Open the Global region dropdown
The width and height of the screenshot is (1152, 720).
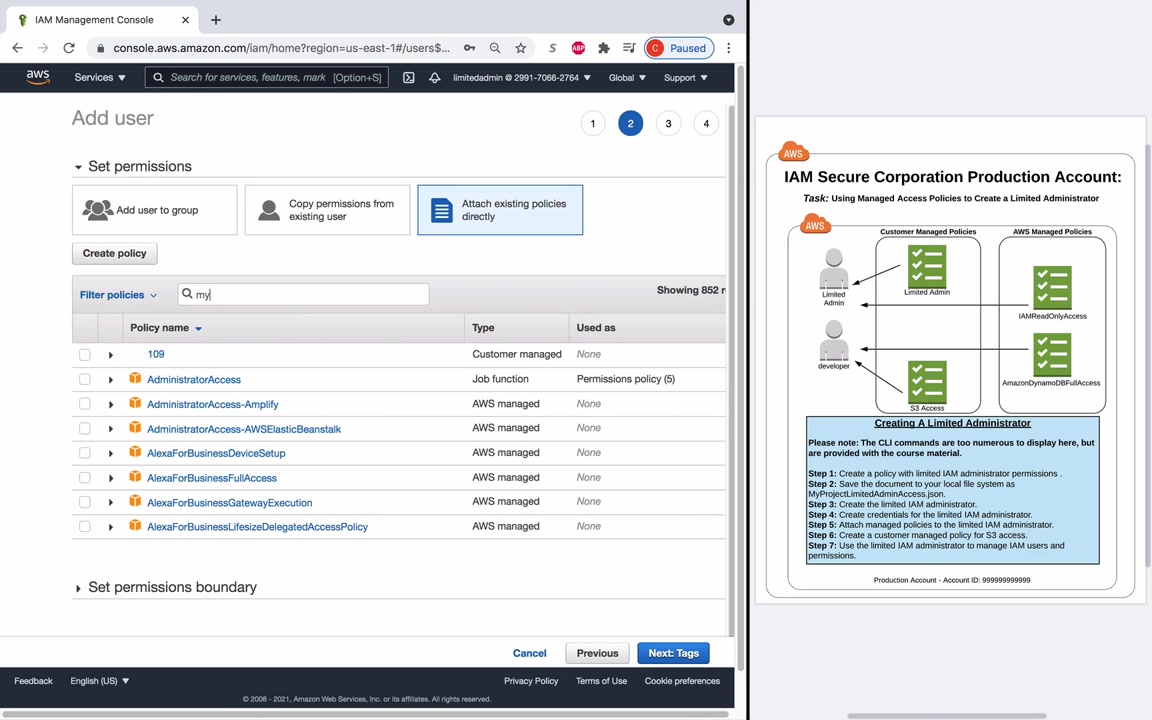pyautogui.click(x=627, y=77)
